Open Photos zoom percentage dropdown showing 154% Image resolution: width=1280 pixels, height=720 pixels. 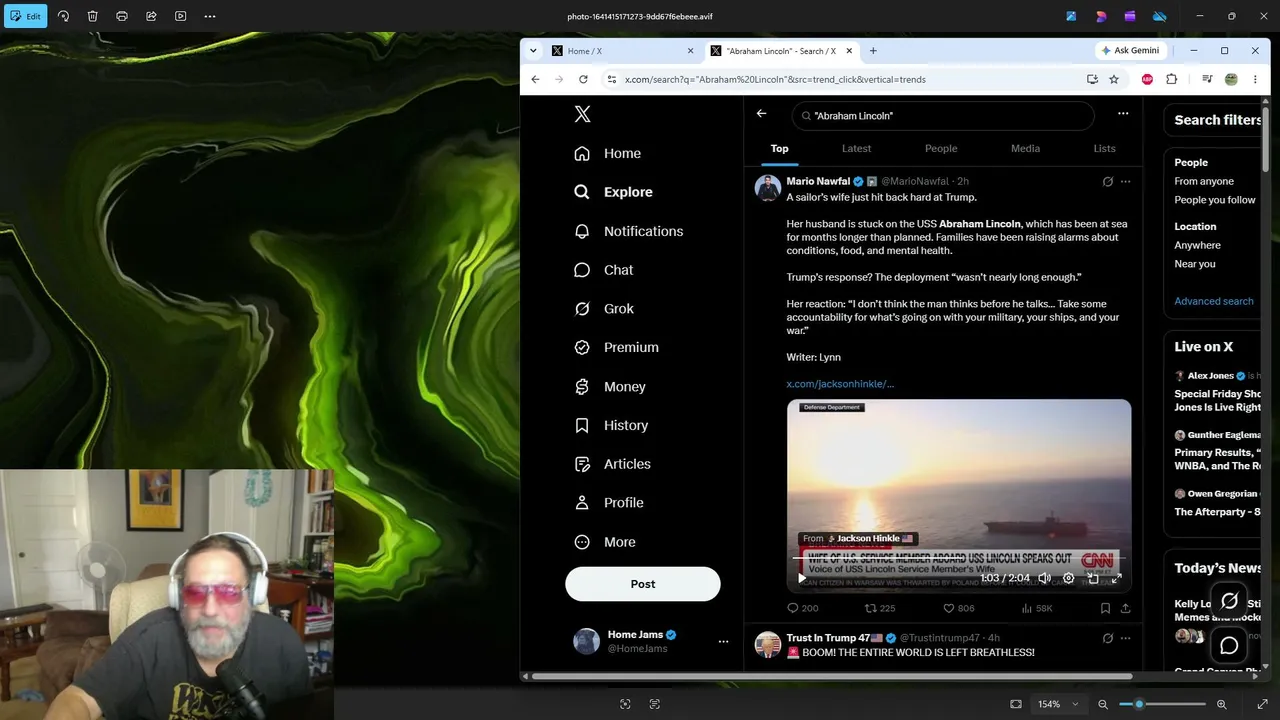1059,704
